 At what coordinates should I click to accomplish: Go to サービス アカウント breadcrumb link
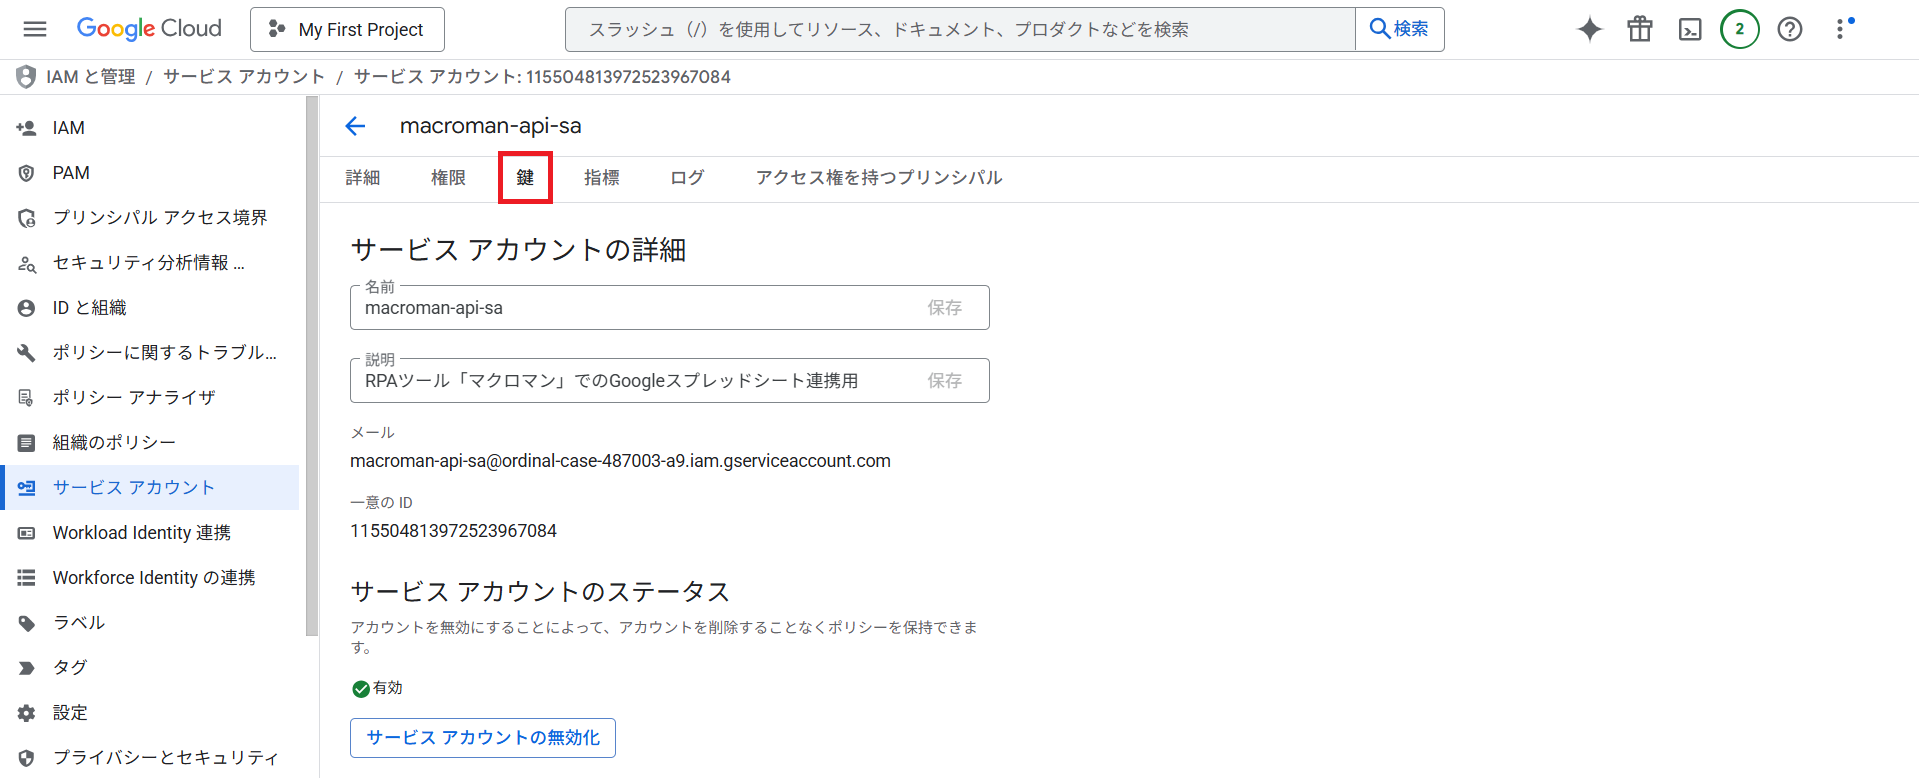click(244, 77)
